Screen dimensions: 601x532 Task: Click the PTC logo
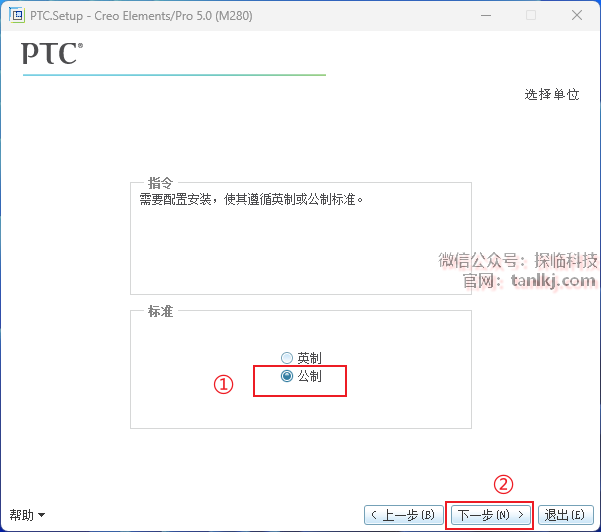52,53
